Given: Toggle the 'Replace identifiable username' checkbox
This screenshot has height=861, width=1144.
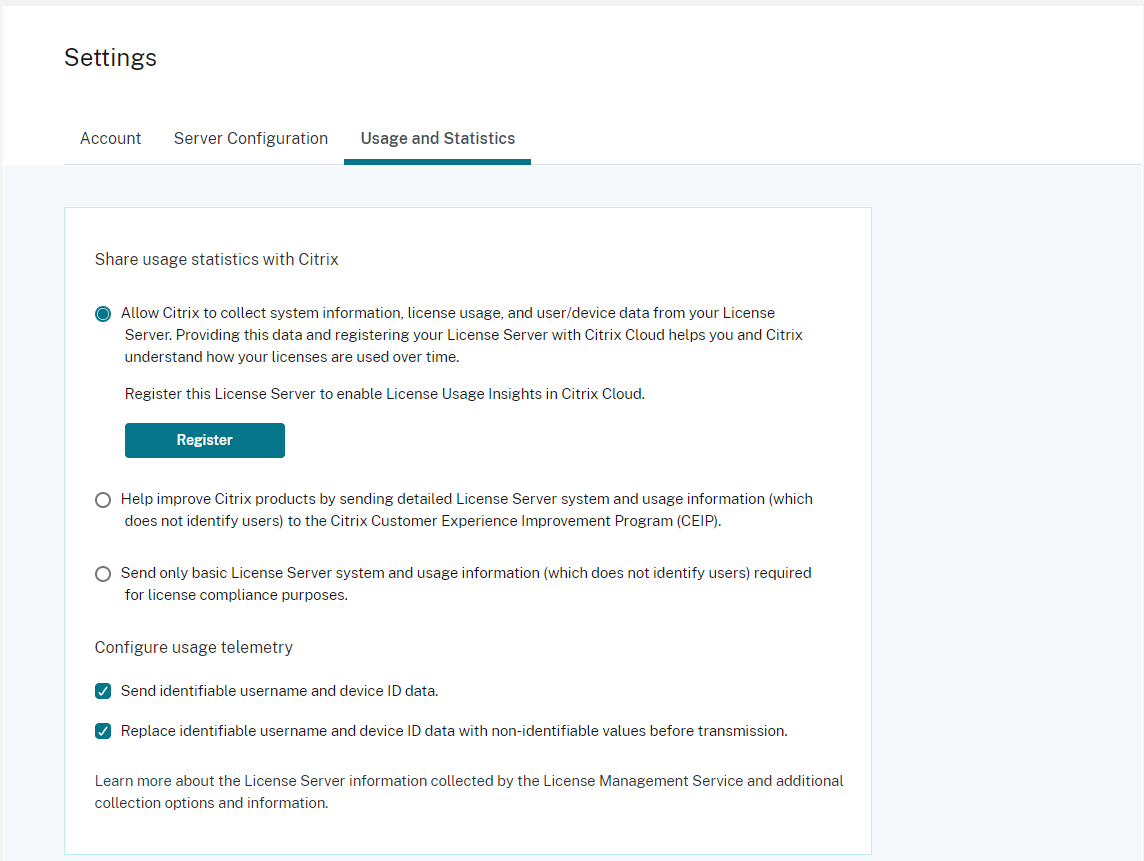Looking at the screenshot, I should (103, 731).
